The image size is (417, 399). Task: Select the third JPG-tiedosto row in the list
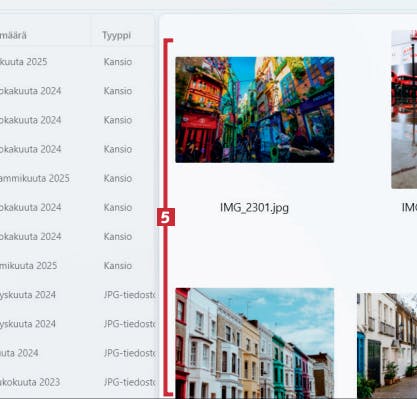click(x=77, y=353)
